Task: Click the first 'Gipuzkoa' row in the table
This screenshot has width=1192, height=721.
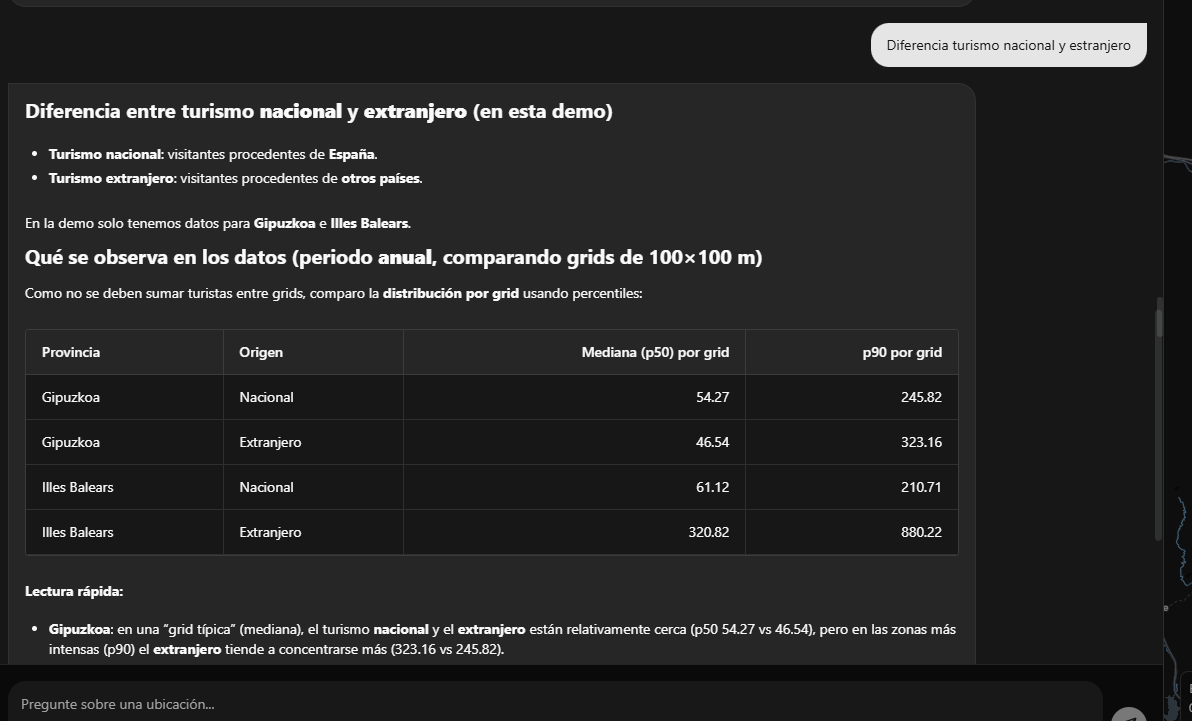Action: [x=71, y=397]
